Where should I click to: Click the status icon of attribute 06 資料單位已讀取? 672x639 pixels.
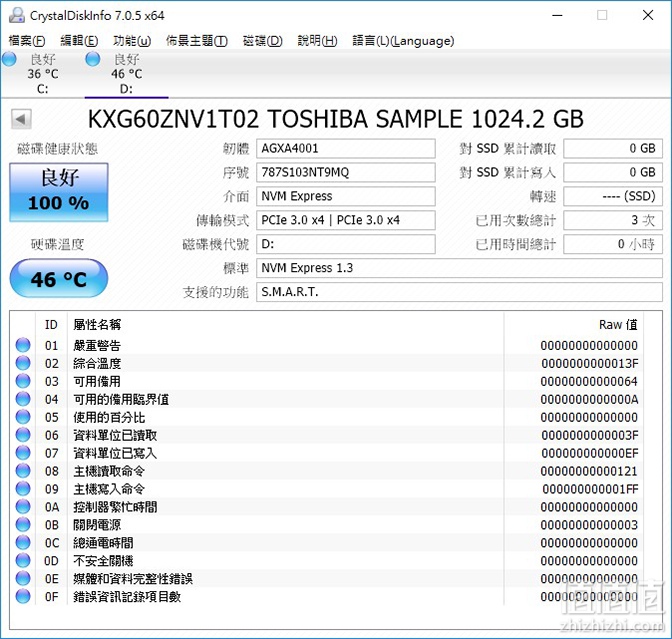[23, 435]
